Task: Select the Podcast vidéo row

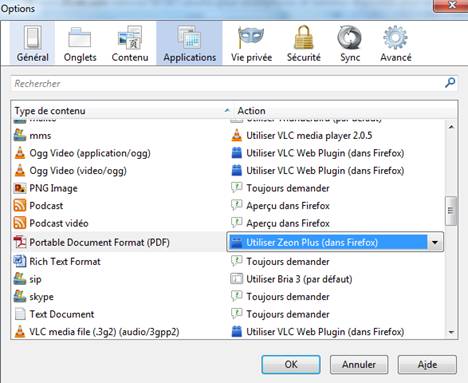Action: (x=229, y=223)
